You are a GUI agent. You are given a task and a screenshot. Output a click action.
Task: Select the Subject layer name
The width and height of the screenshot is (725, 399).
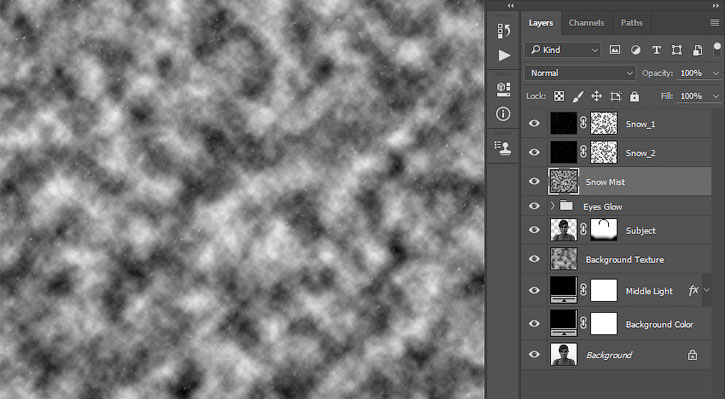pos(640,231)
